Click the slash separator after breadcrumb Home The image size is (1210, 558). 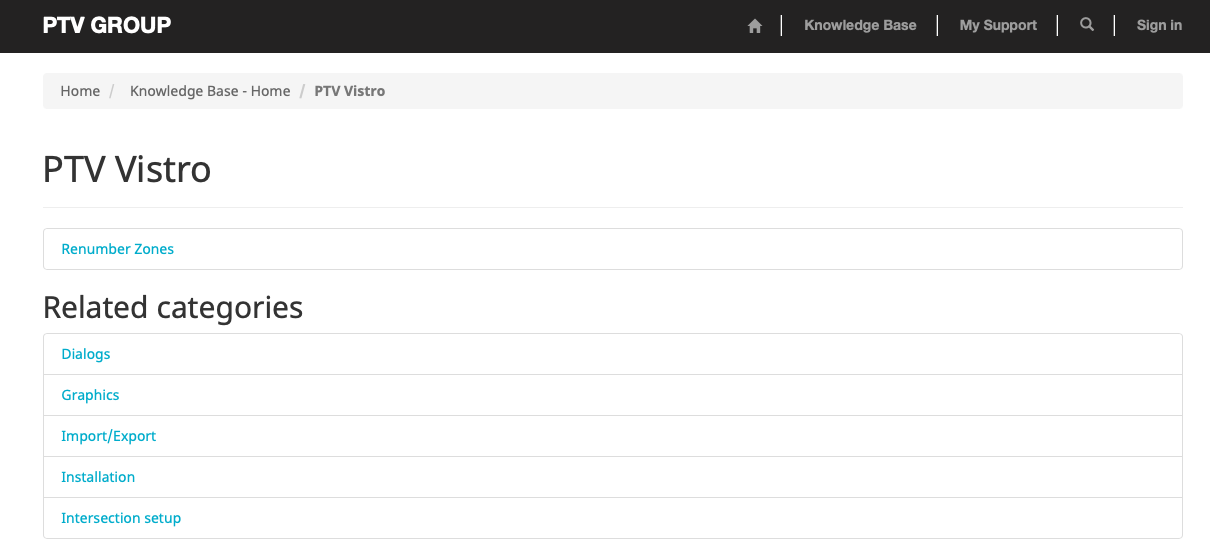[x=112, y=91]
